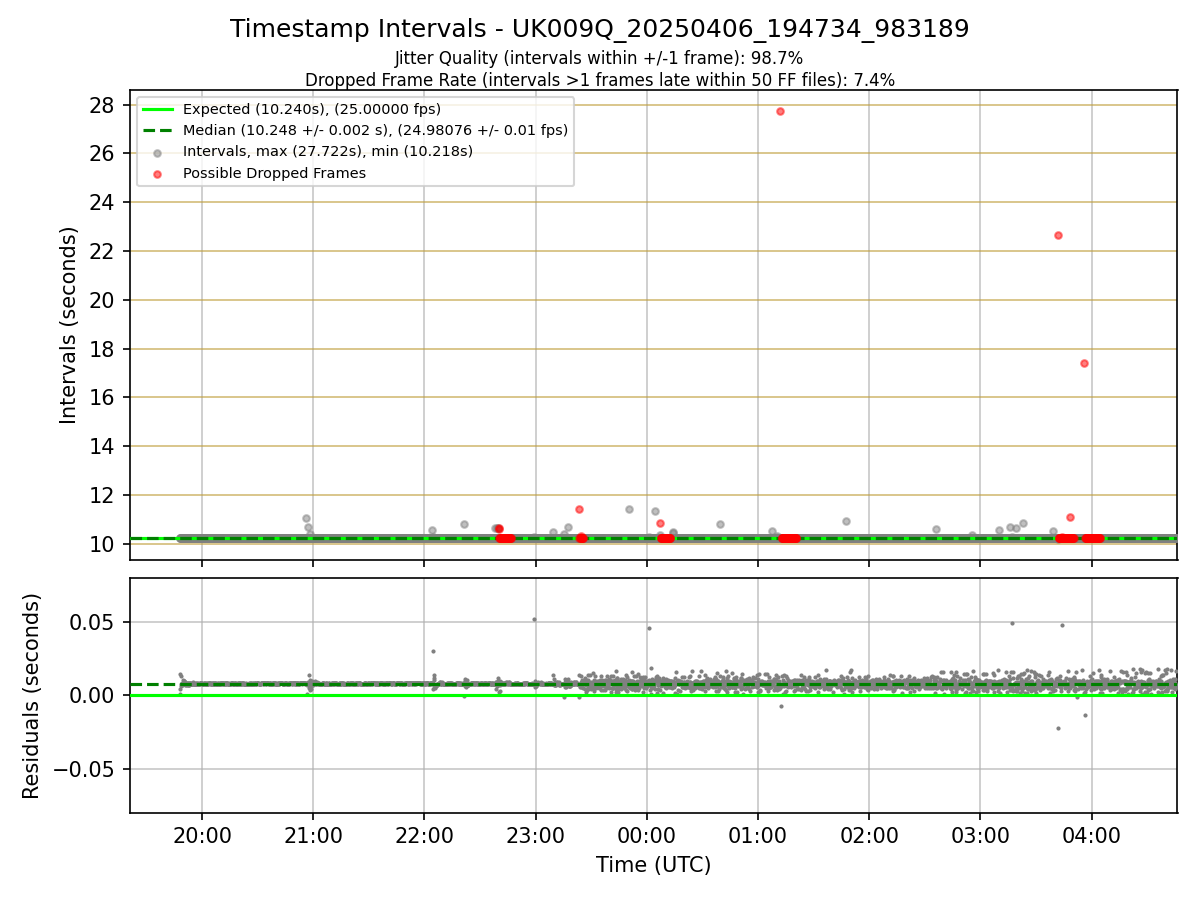Click the red dropped-frame point near 27.7 seconds

780,111
